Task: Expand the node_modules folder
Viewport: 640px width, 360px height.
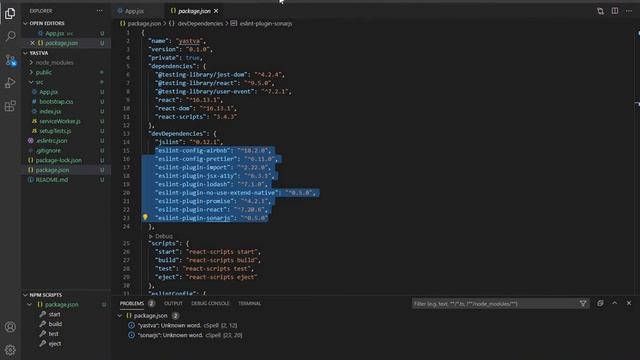Action: point(31,62)
